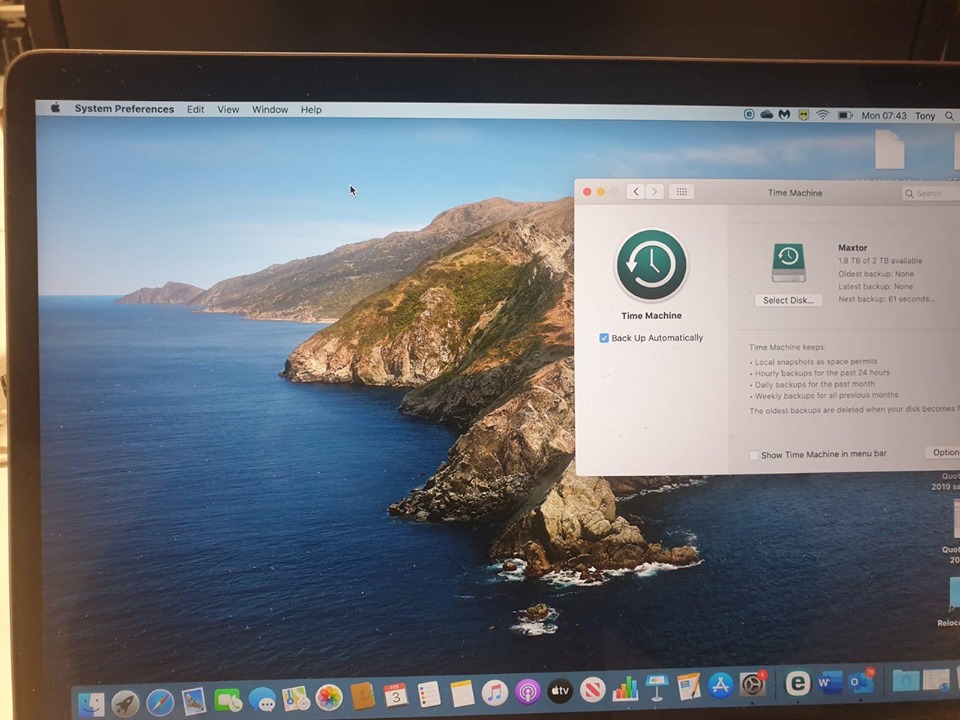Click the Select Disk button
960x720 pixels.
coord(788,300)
